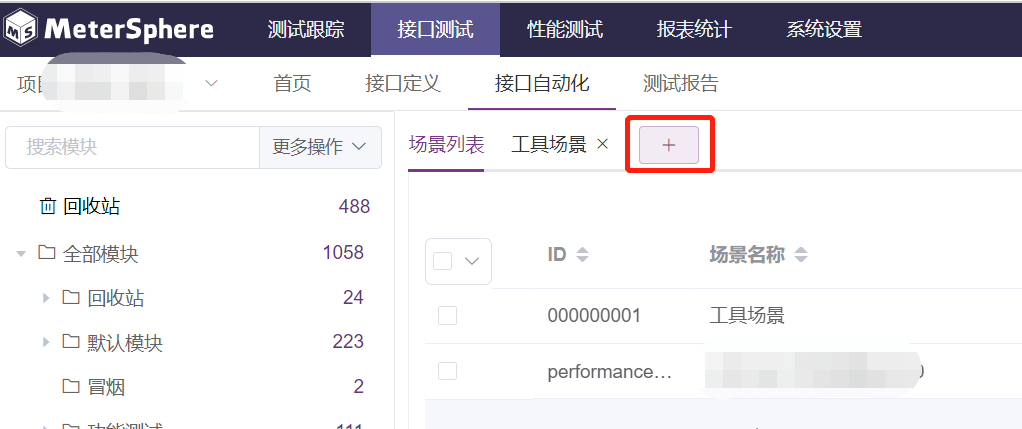The image size is (1022, 429).
Task: Sort by 场景名称 column sort icon
Action: point(800,255)
